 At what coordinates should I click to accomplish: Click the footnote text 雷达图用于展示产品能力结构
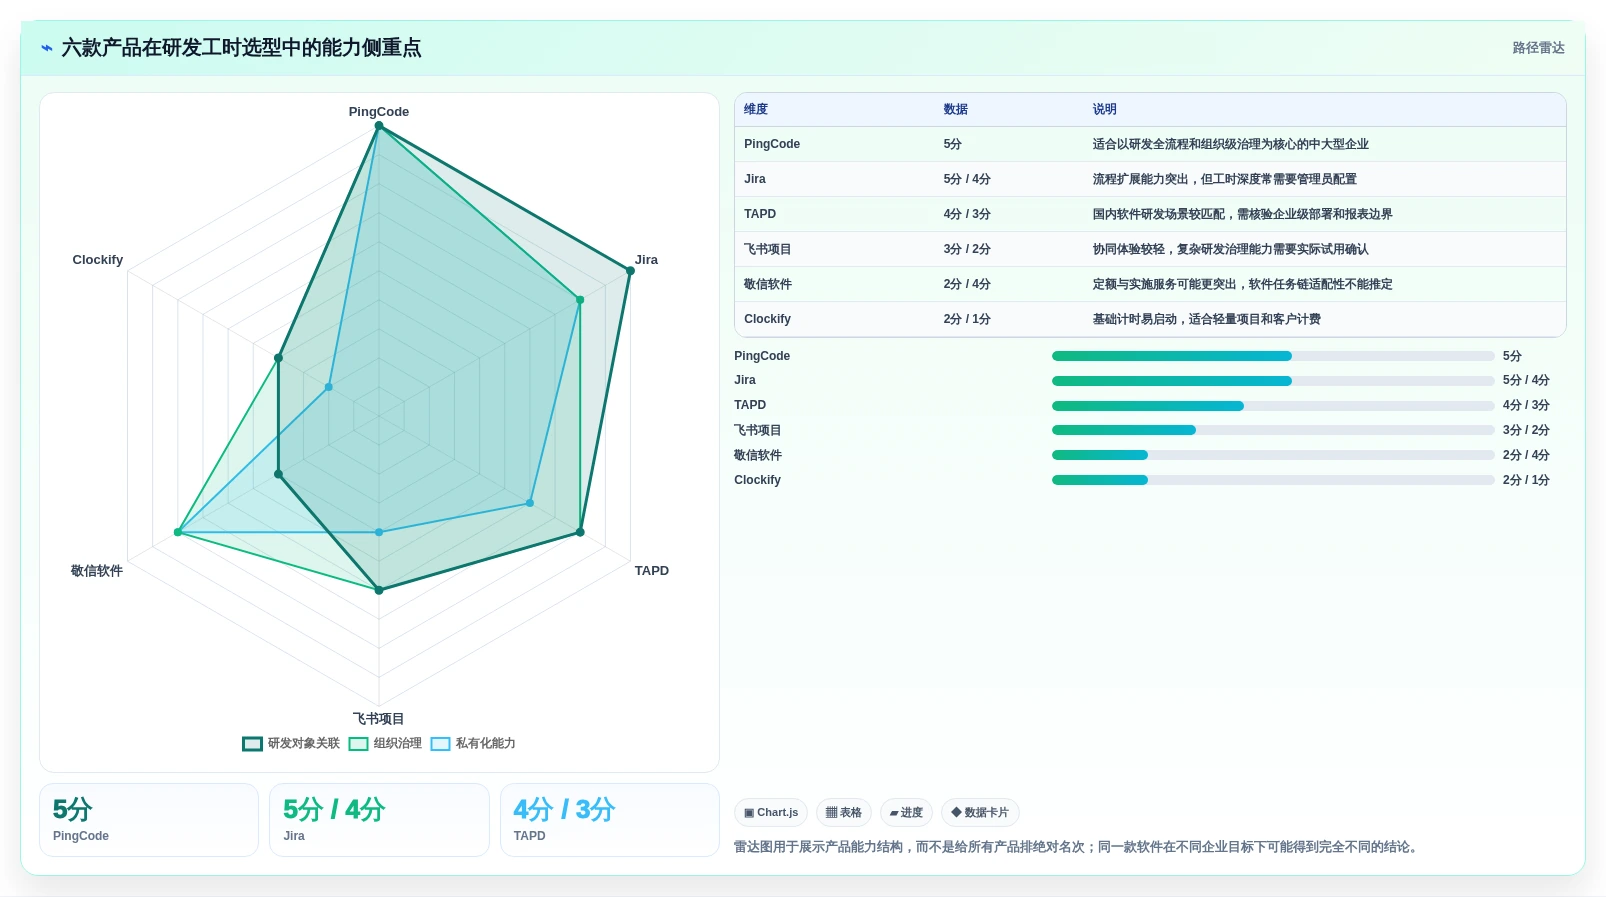point(1076,847)
